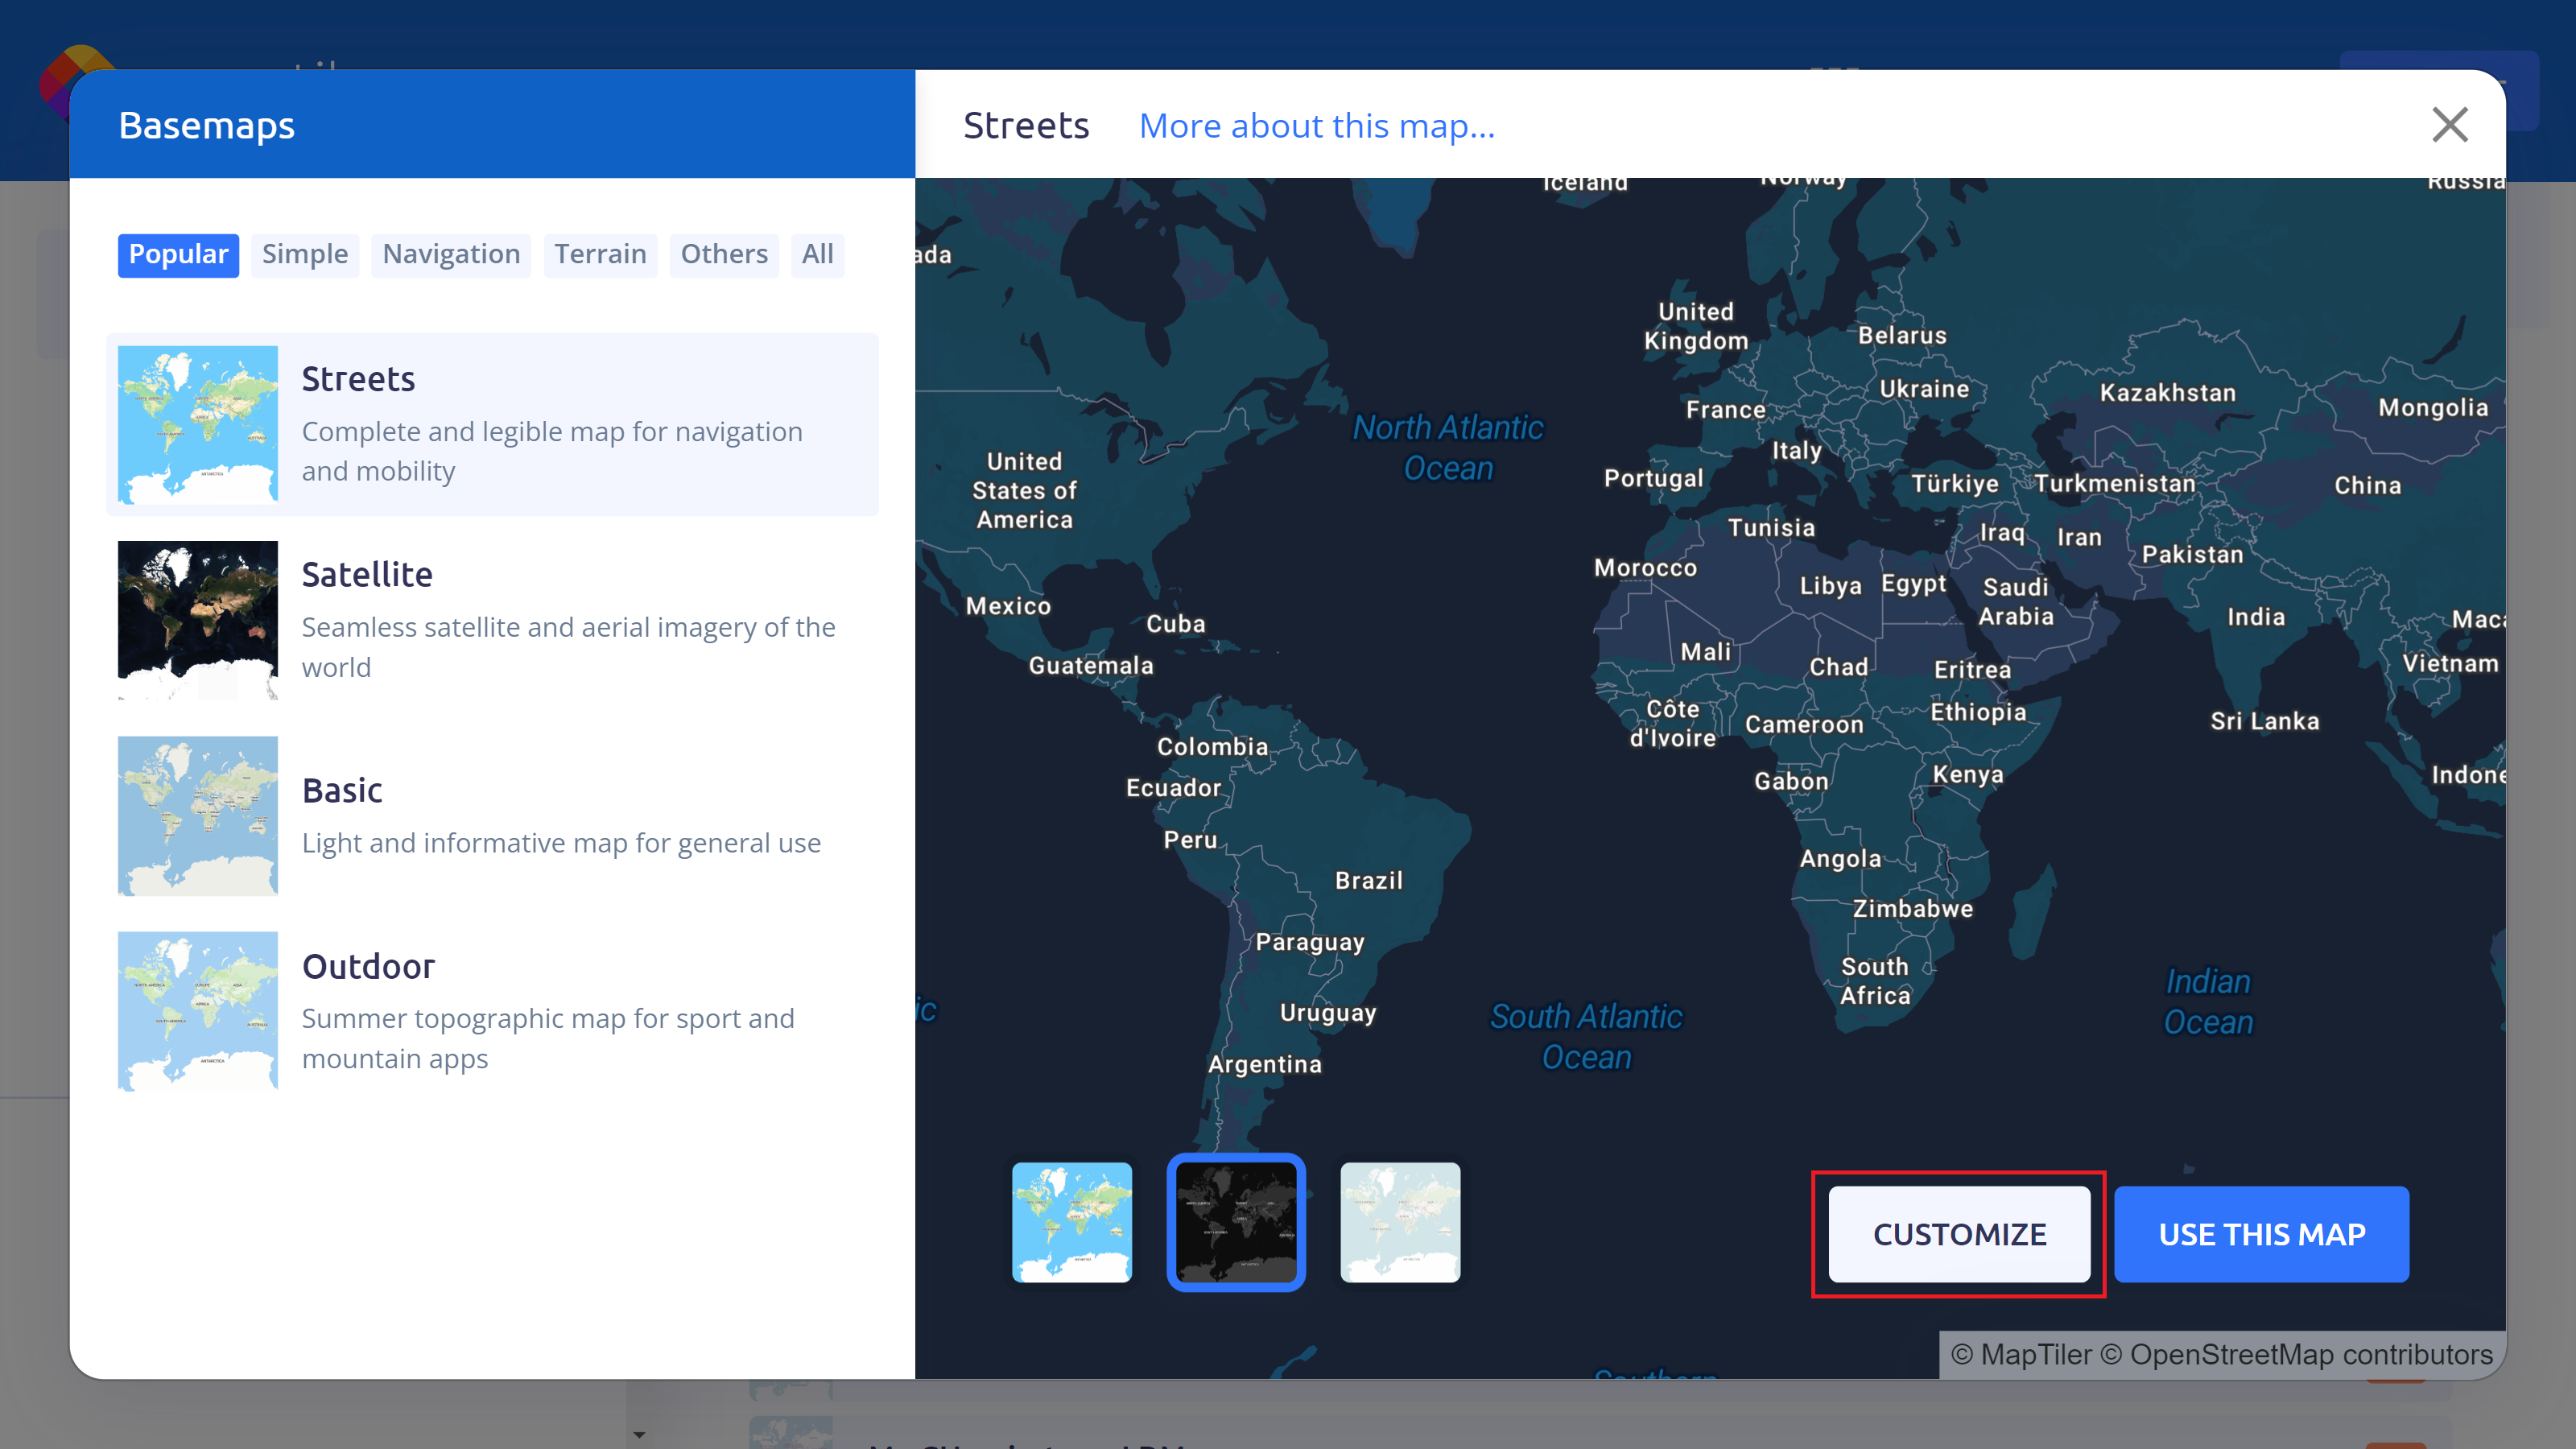Open the More about this map link

[x=1317, y=126]
